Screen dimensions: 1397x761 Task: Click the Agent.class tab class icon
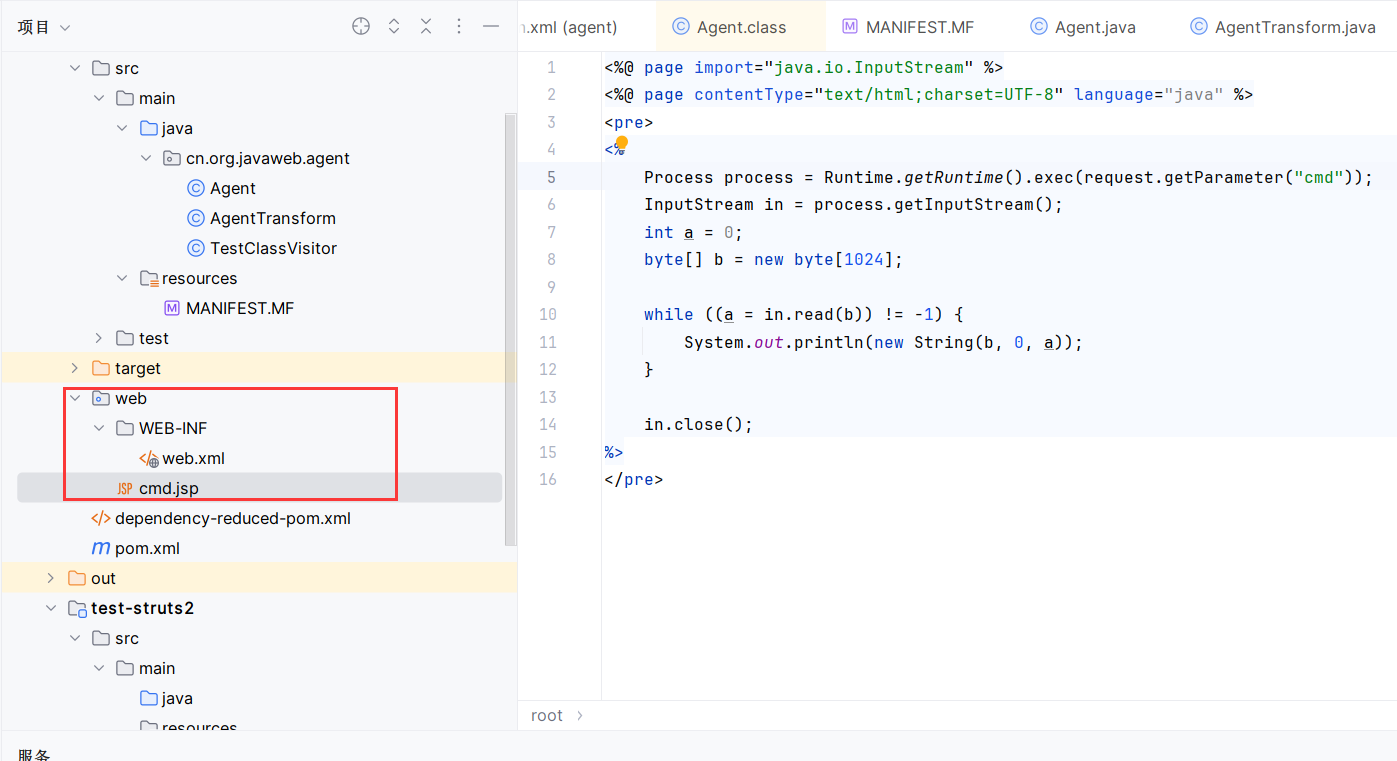(x=681, y=27)
